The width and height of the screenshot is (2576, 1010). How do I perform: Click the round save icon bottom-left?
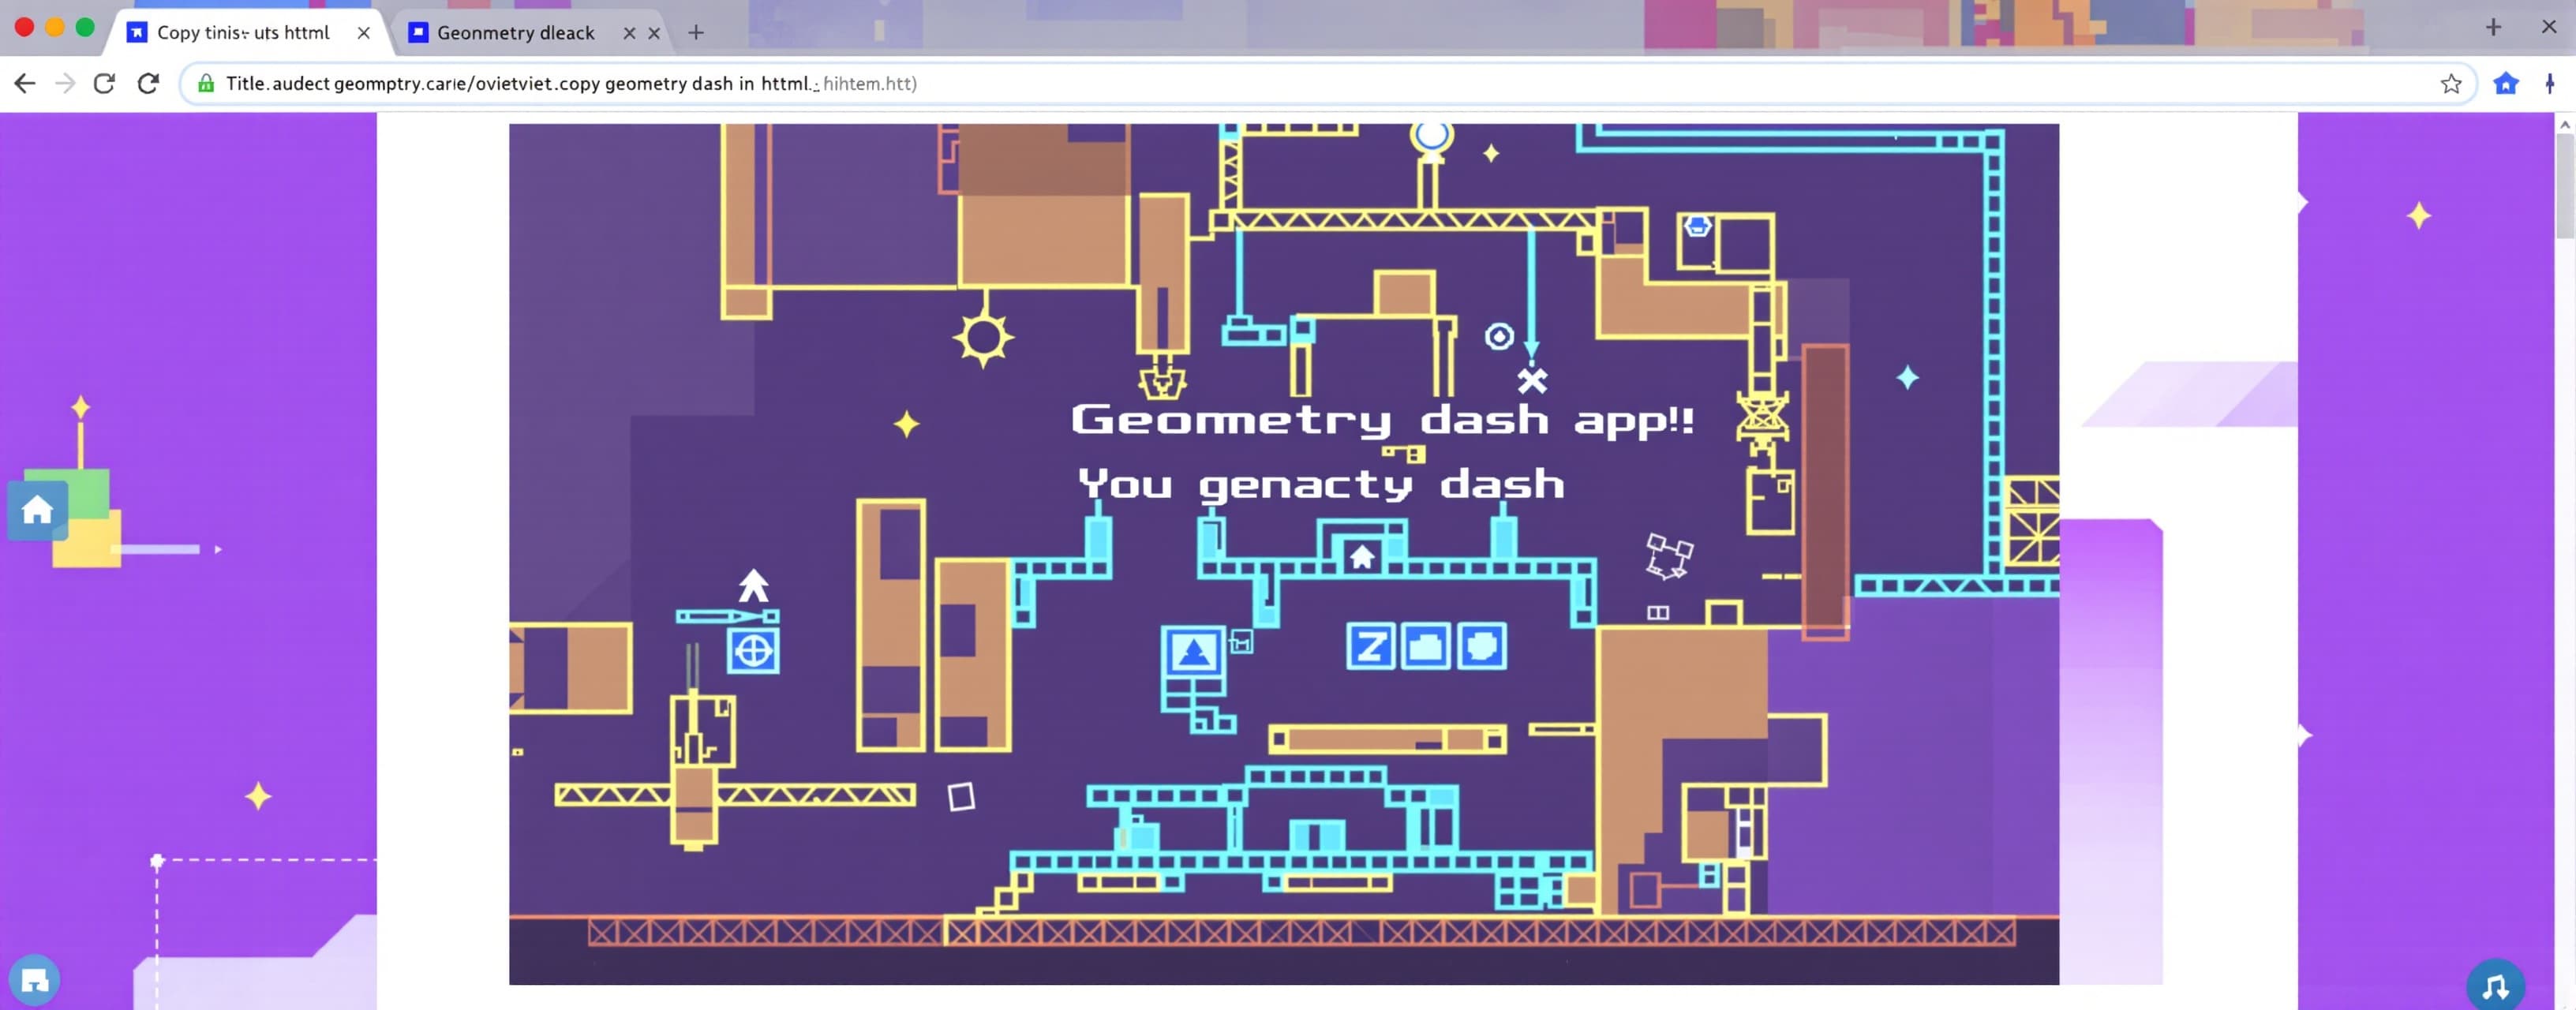(35, 980)
